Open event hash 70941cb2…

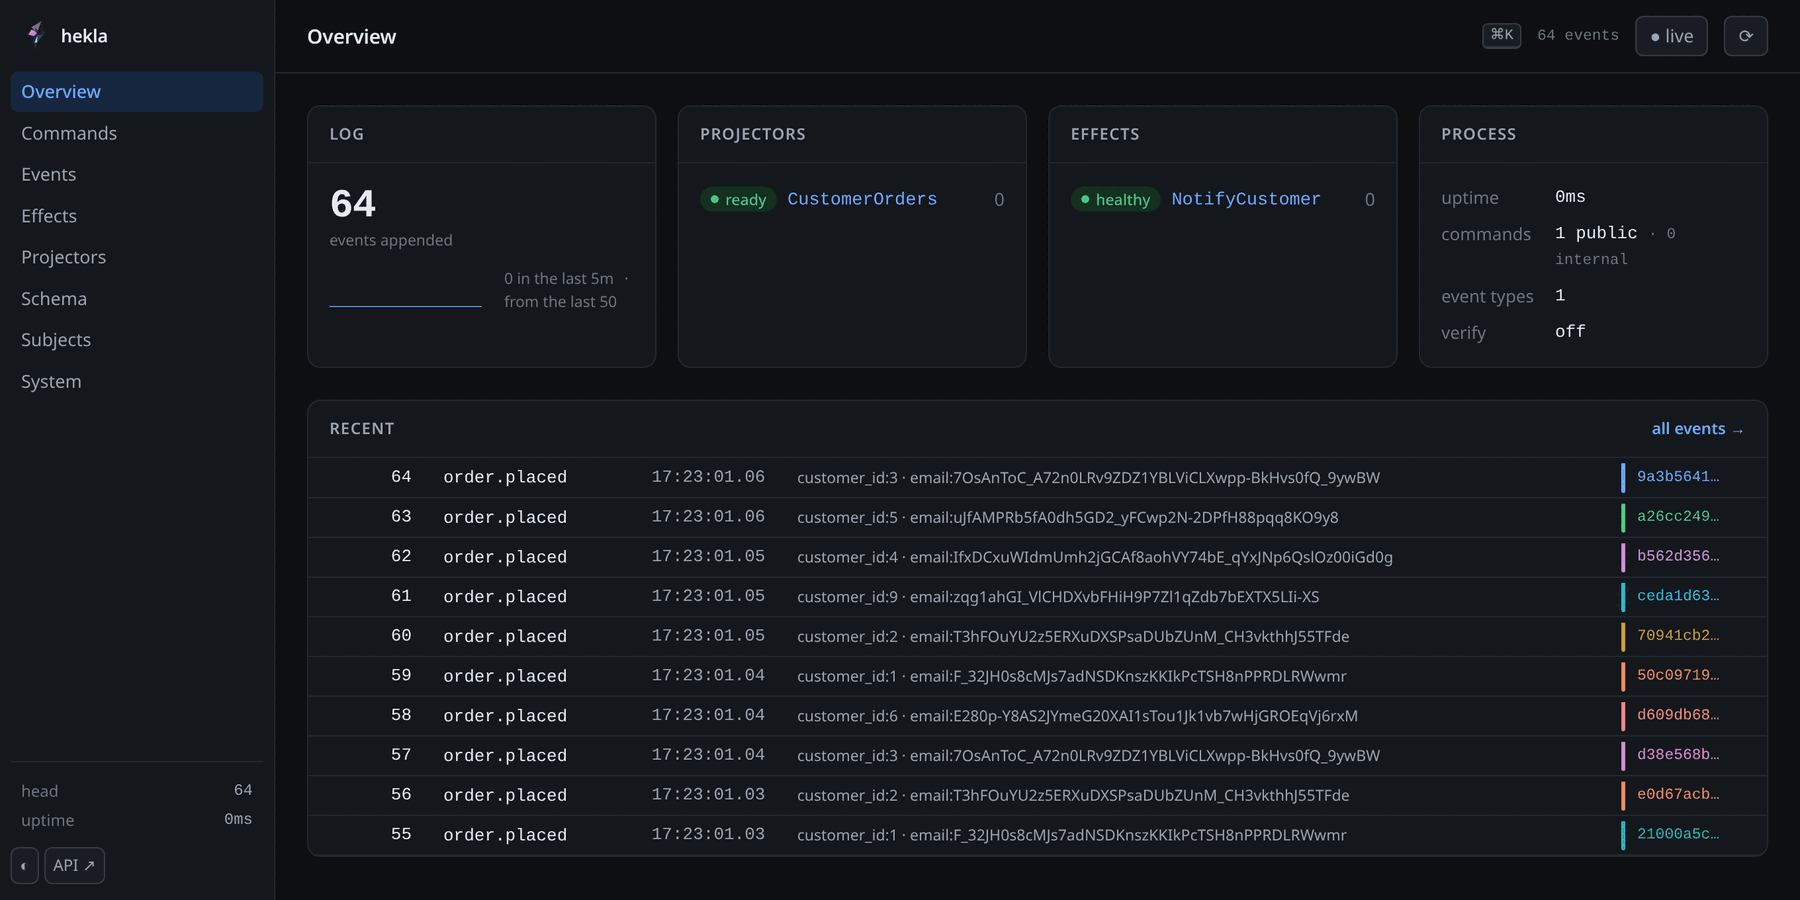[1678, 636]
